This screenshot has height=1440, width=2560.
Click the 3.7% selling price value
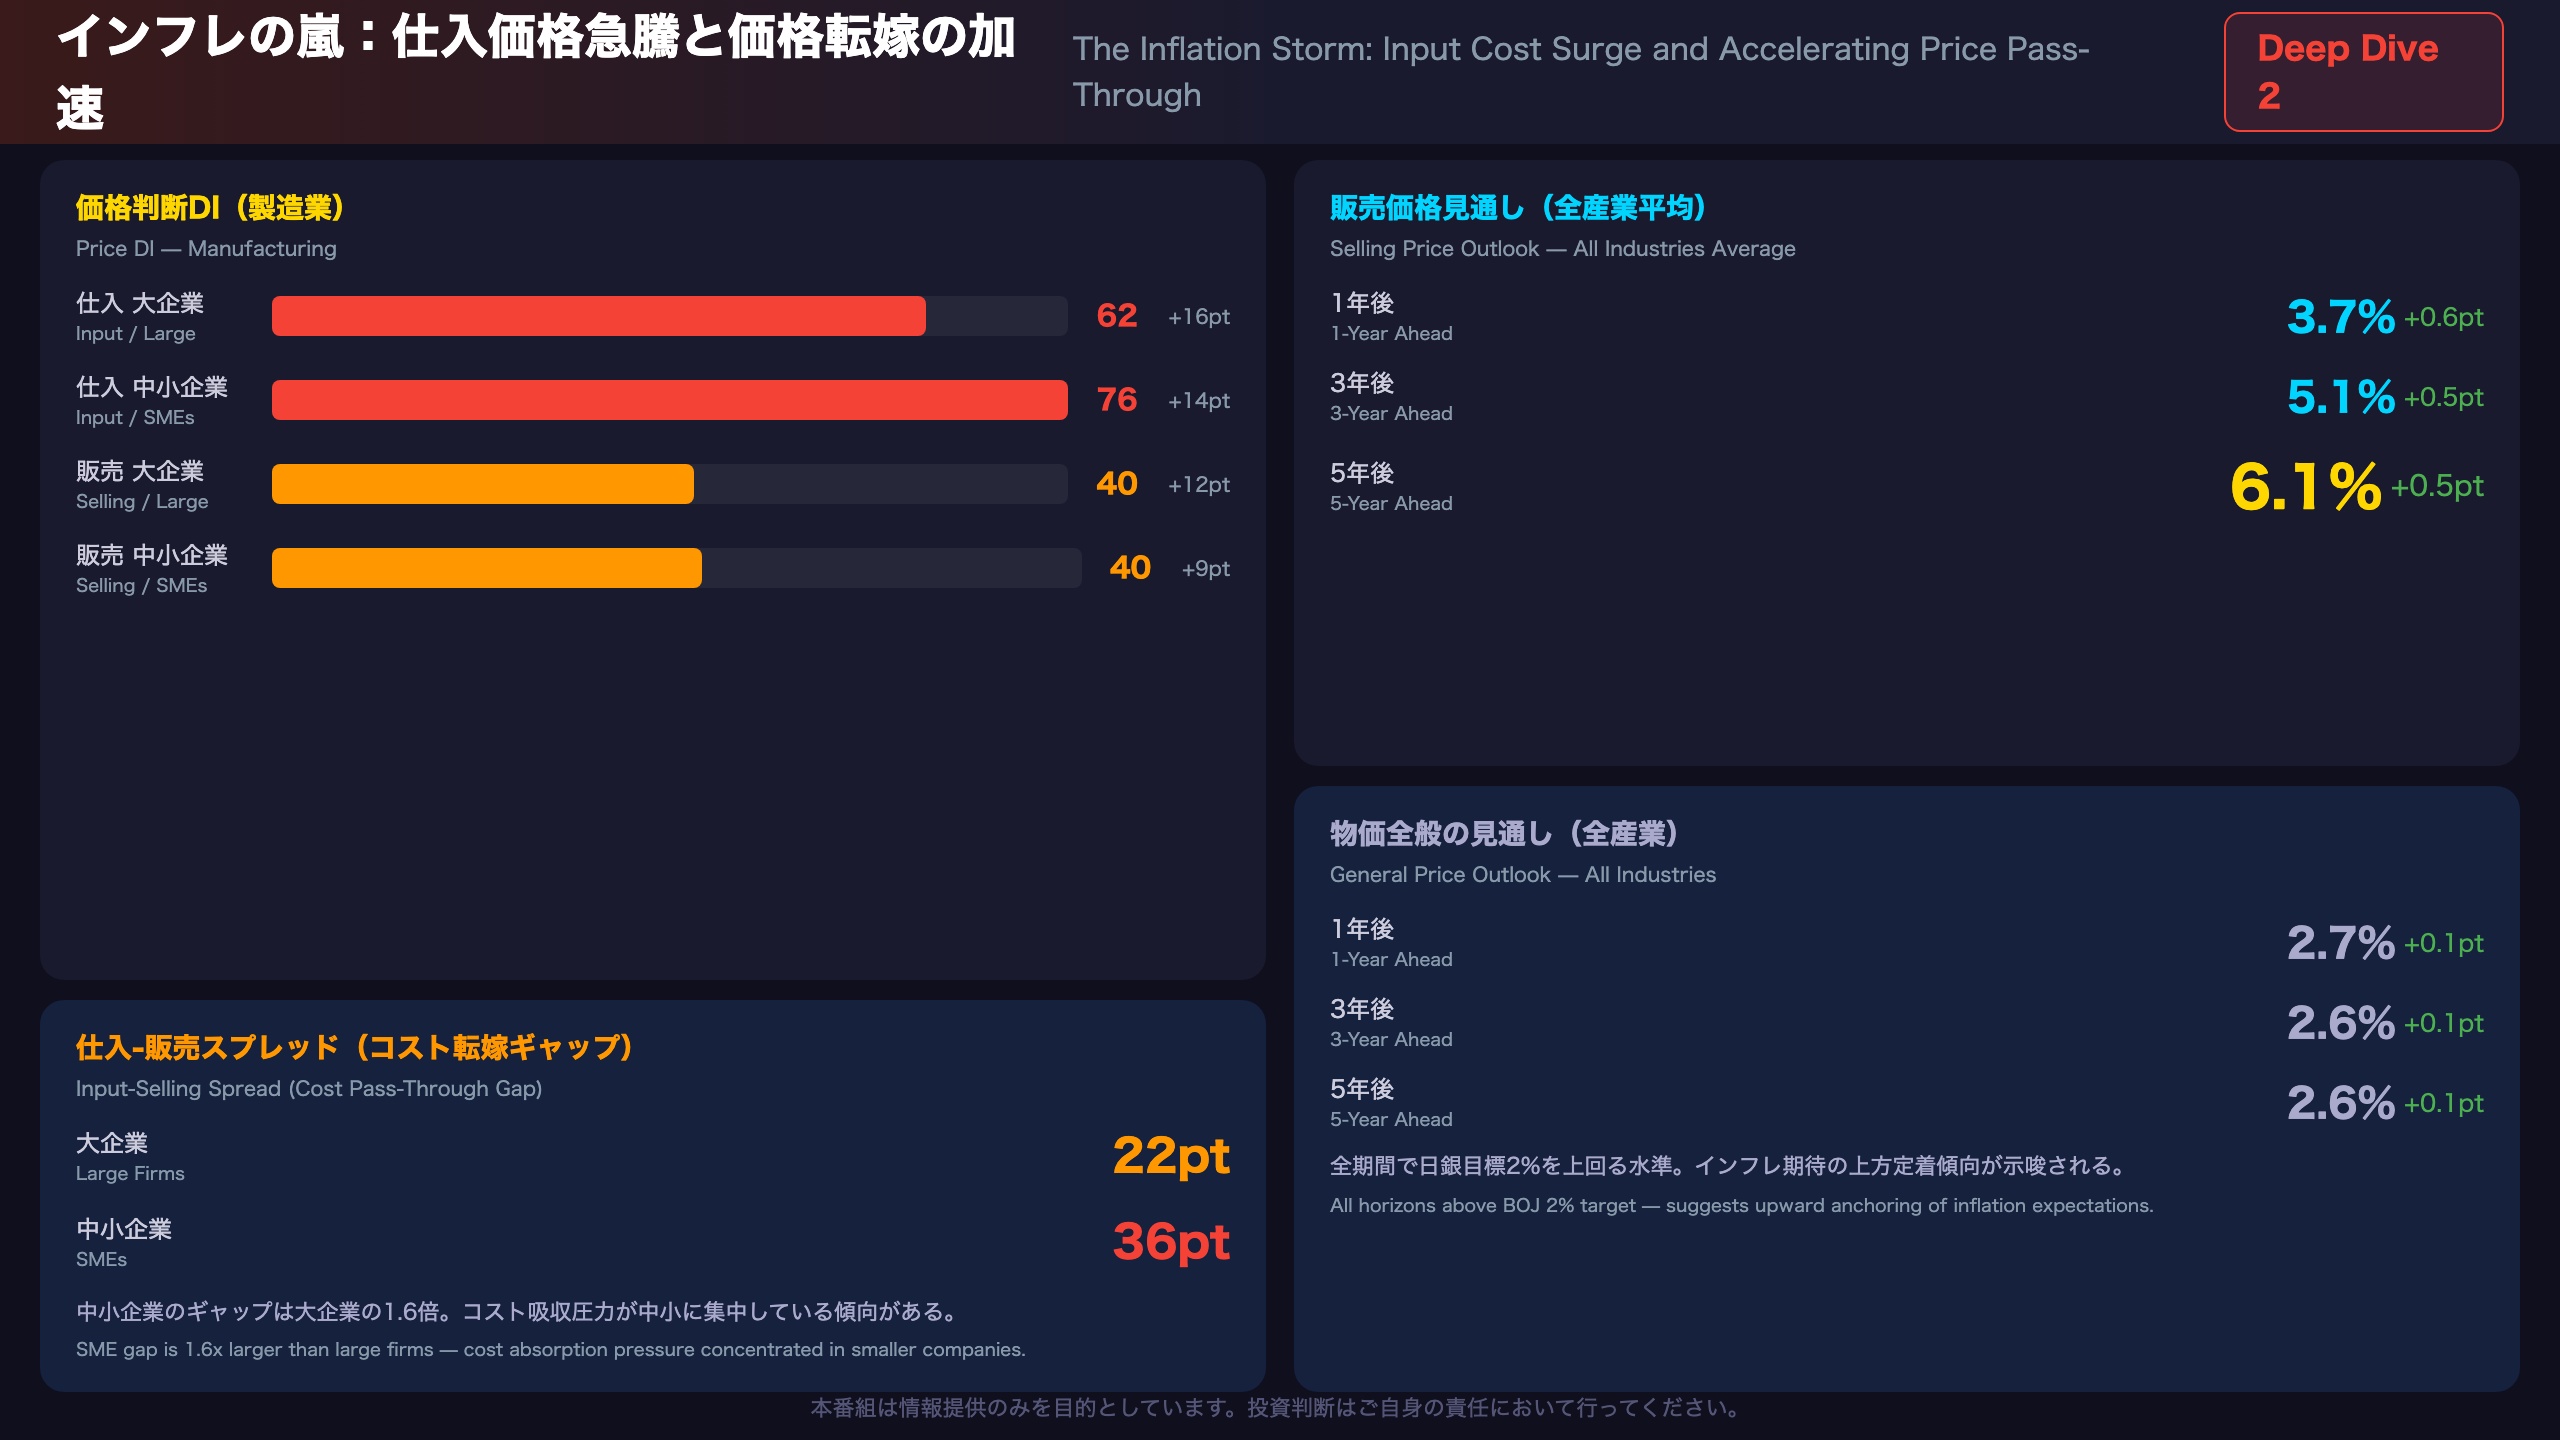click(2341, 317)
